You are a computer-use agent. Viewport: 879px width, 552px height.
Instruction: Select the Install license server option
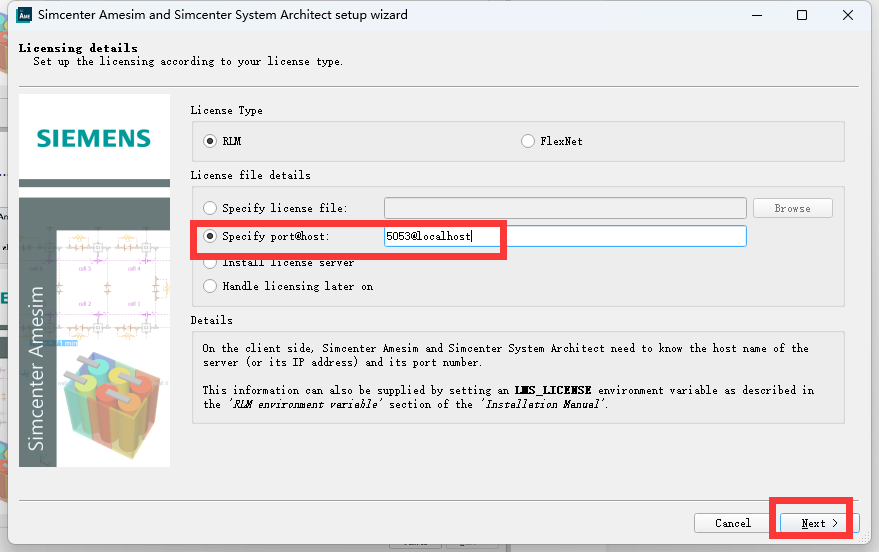click(210, 262)
